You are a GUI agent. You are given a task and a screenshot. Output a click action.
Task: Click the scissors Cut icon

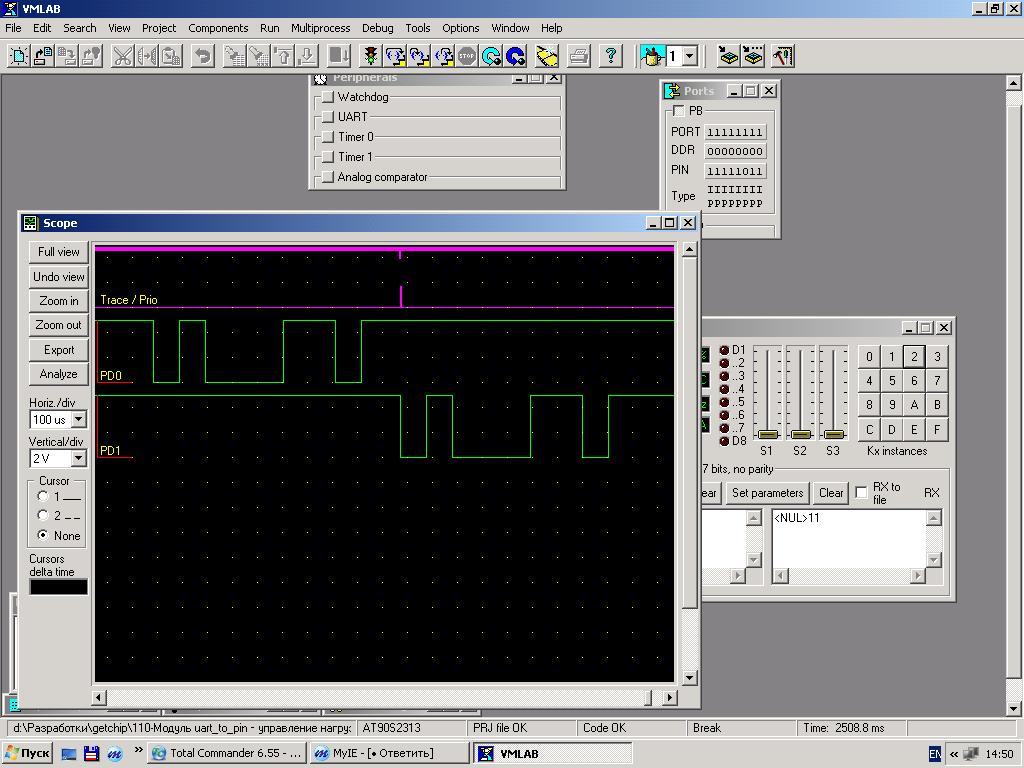coord(122,56)
